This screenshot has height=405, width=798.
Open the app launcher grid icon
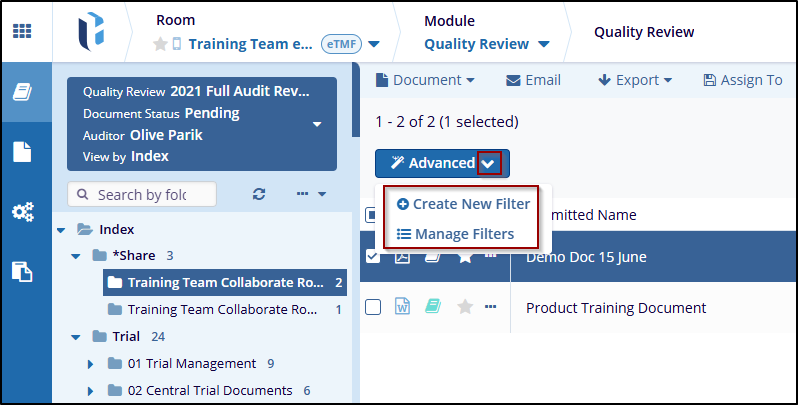[x=21, y=30]
